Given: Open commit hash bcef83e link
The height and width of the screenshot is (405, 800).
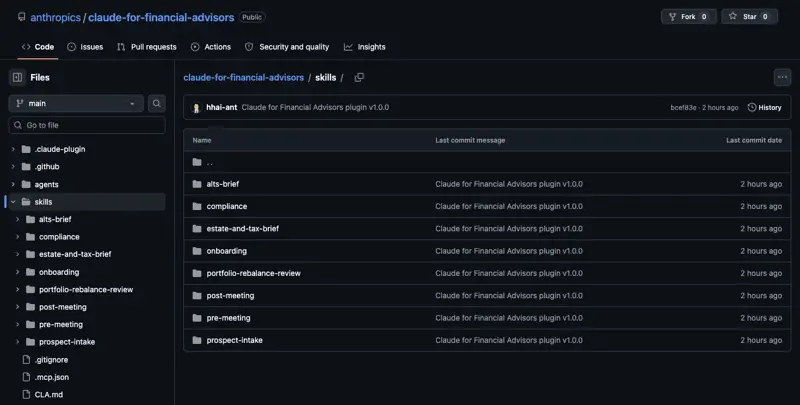Looking at the screenshot, I should coord(683,108).
